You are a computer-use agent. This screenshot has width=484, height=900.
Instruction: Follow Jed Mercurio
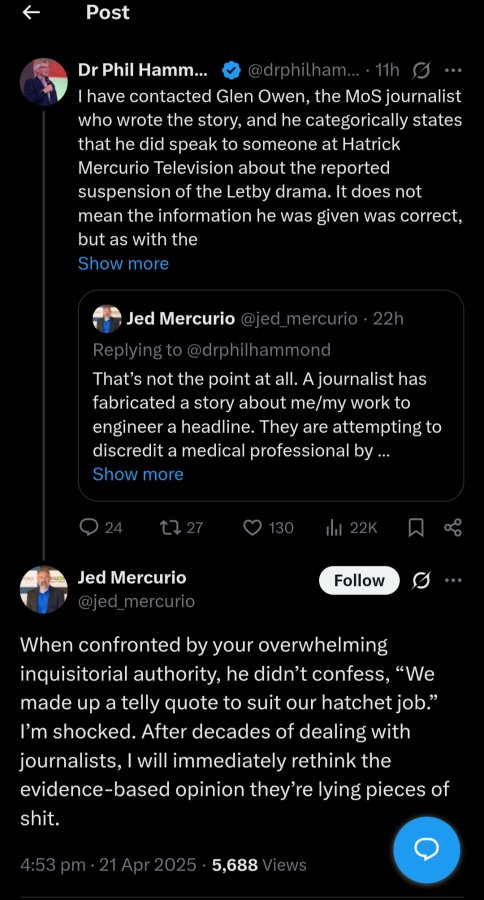pyautogui.click(x=359, y=580)
